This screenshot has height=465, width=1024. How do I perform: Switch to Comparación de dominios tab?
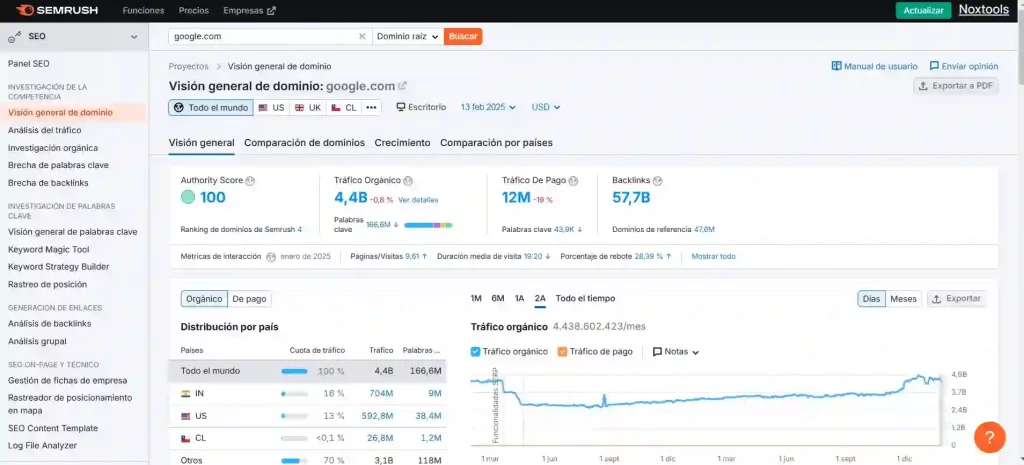(304, 143)
